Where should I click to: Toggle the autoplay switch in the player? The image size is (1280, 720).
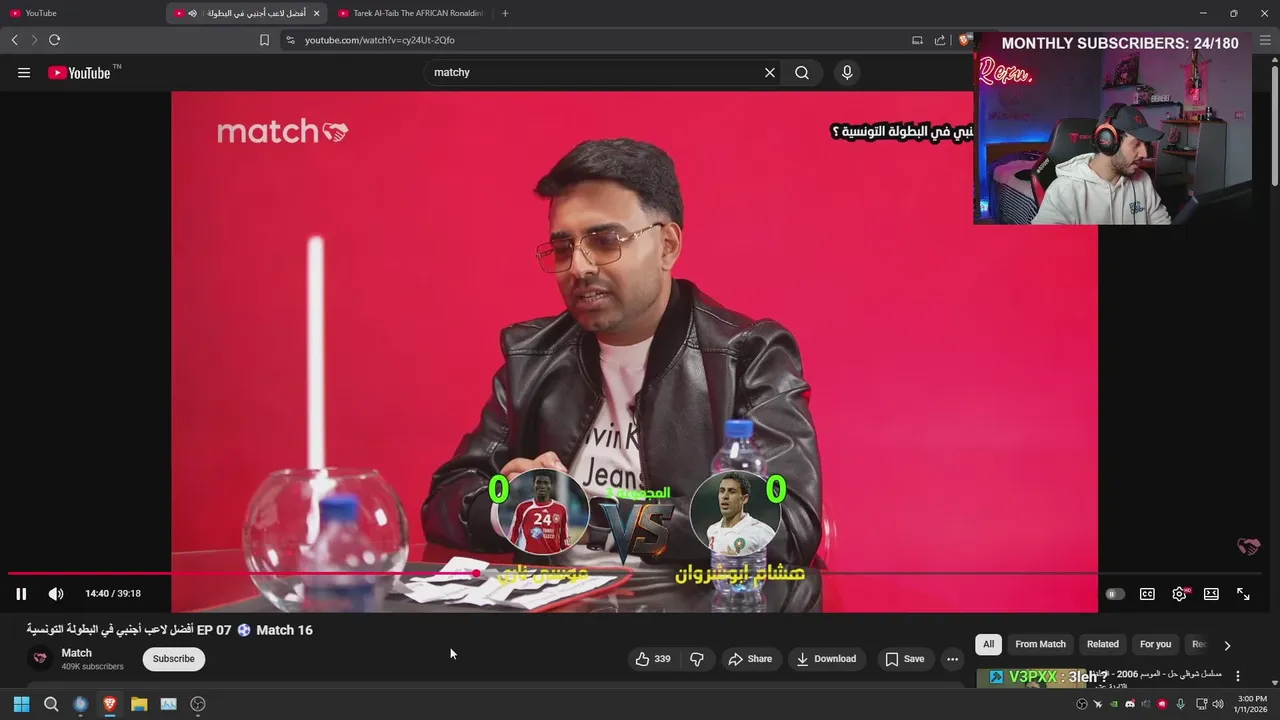[1115, 594]
